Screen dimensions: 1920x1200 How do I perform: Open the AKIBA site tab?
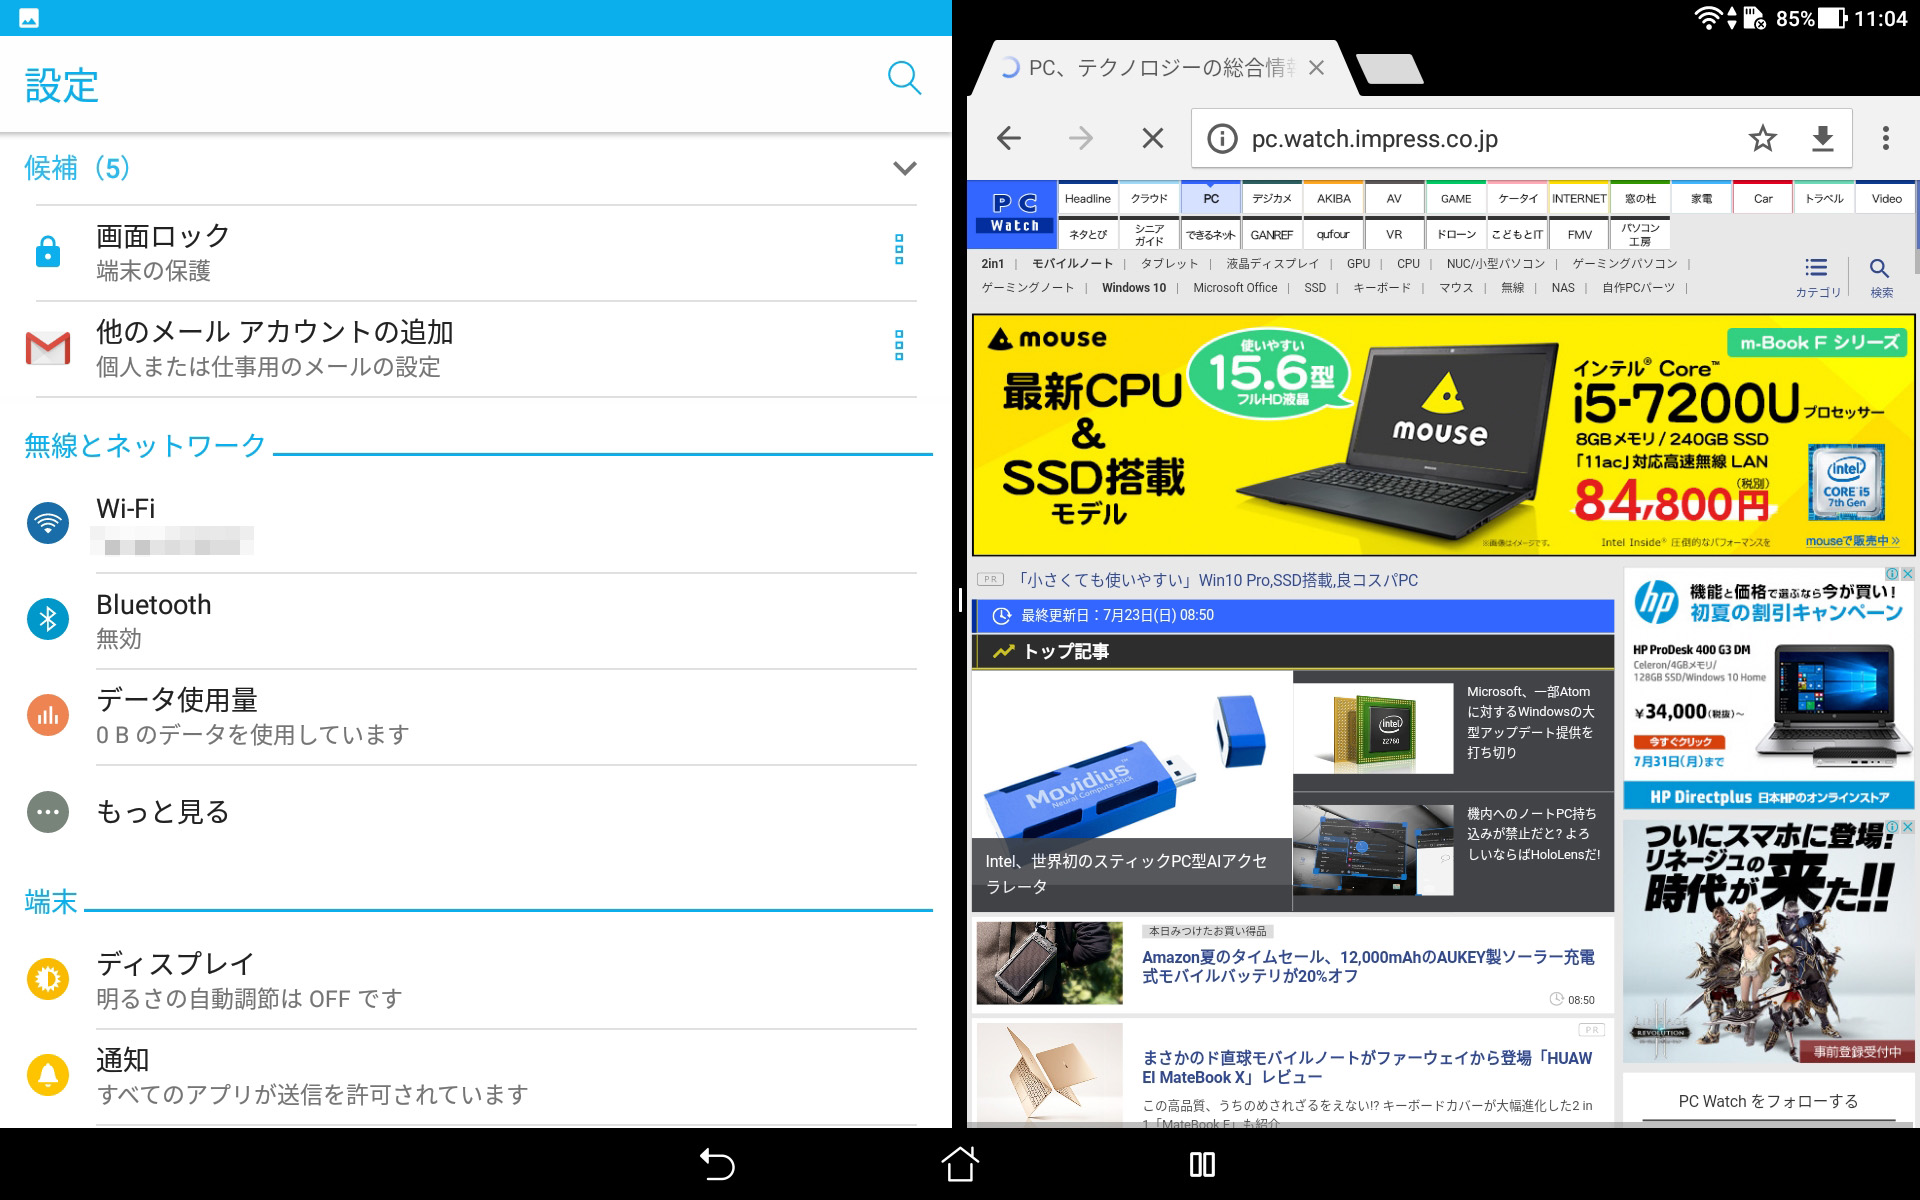(1333, 198)
